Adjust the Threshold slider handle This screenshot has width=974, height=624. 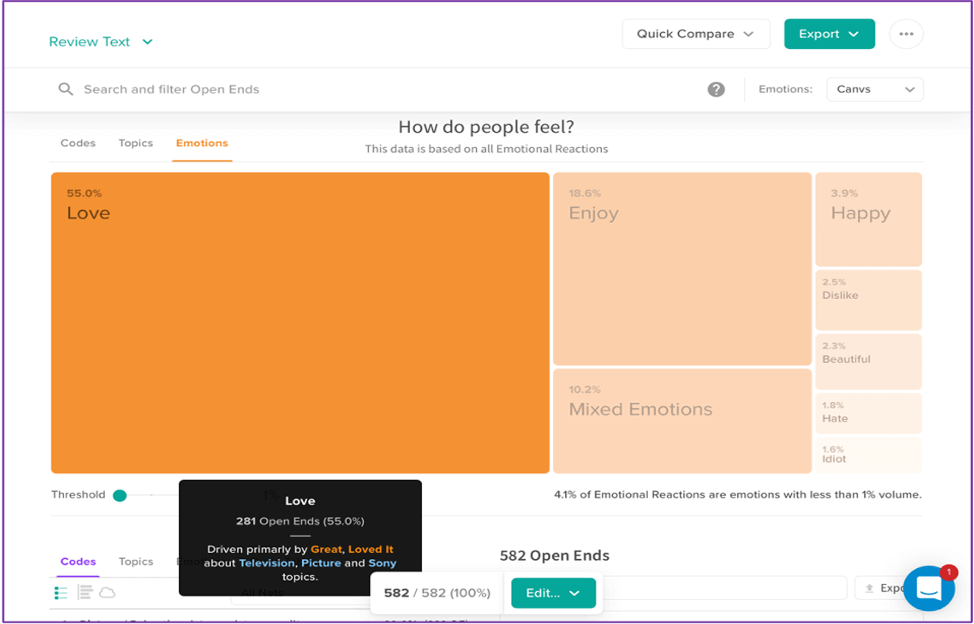click(x=120, y=495)
